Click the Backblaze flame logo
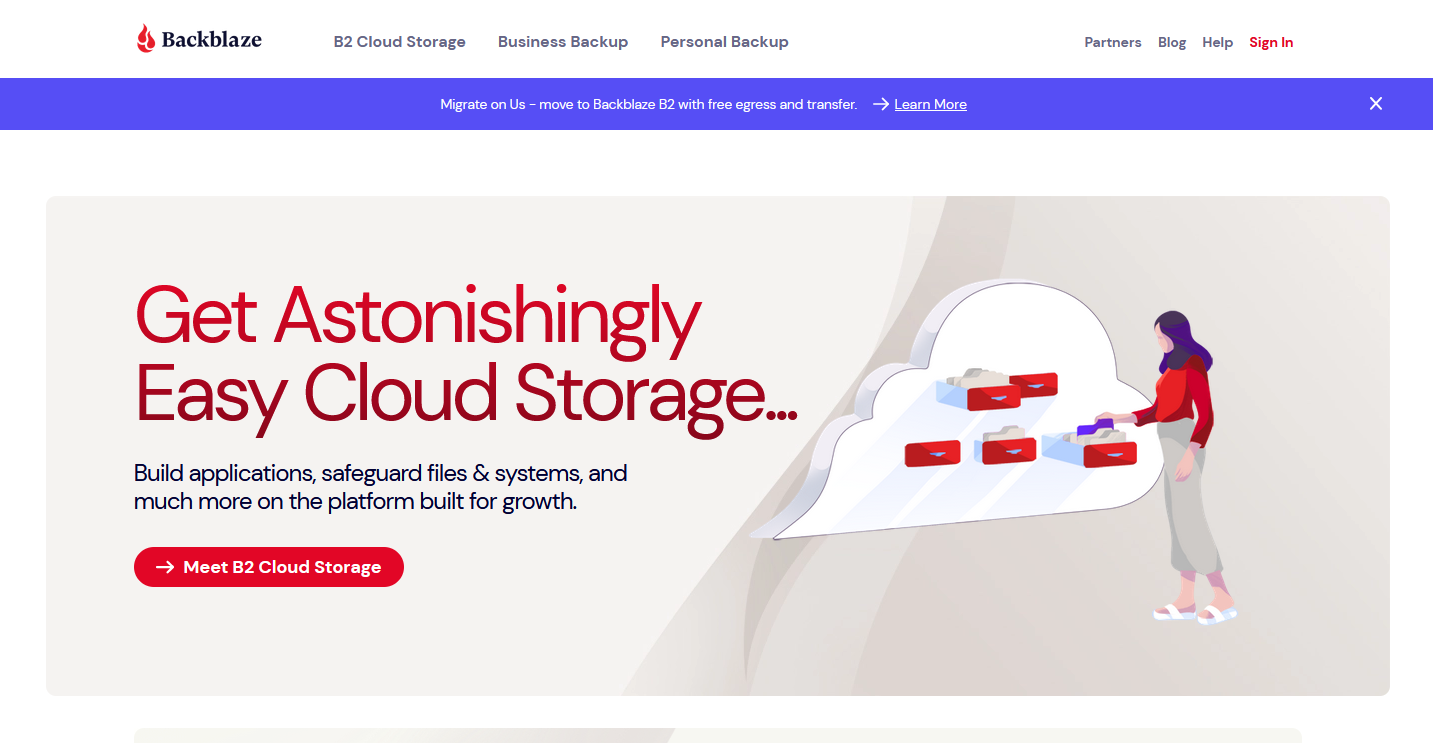The height and width of the screenshot is (743, 1433). tap(146, 39)
